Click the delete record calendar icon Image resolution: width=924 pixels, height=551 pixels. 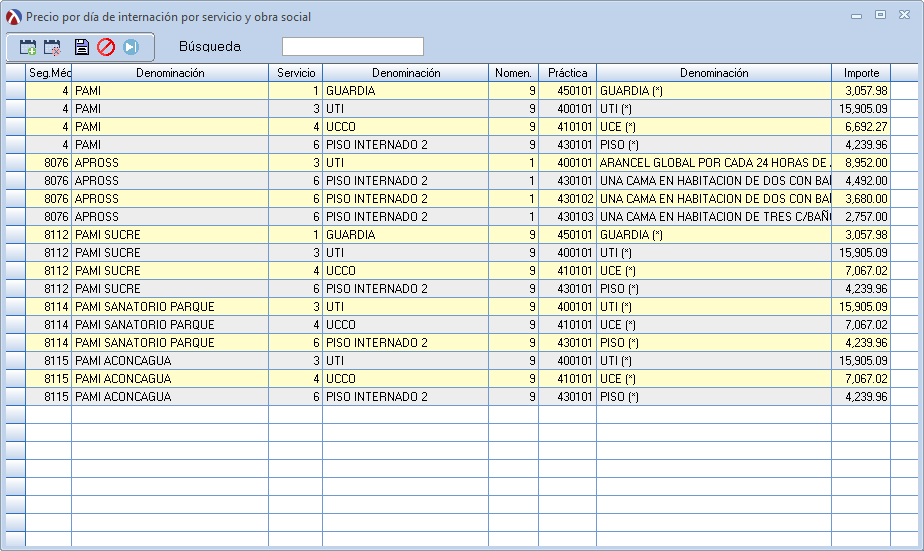(x=52, y=47)
